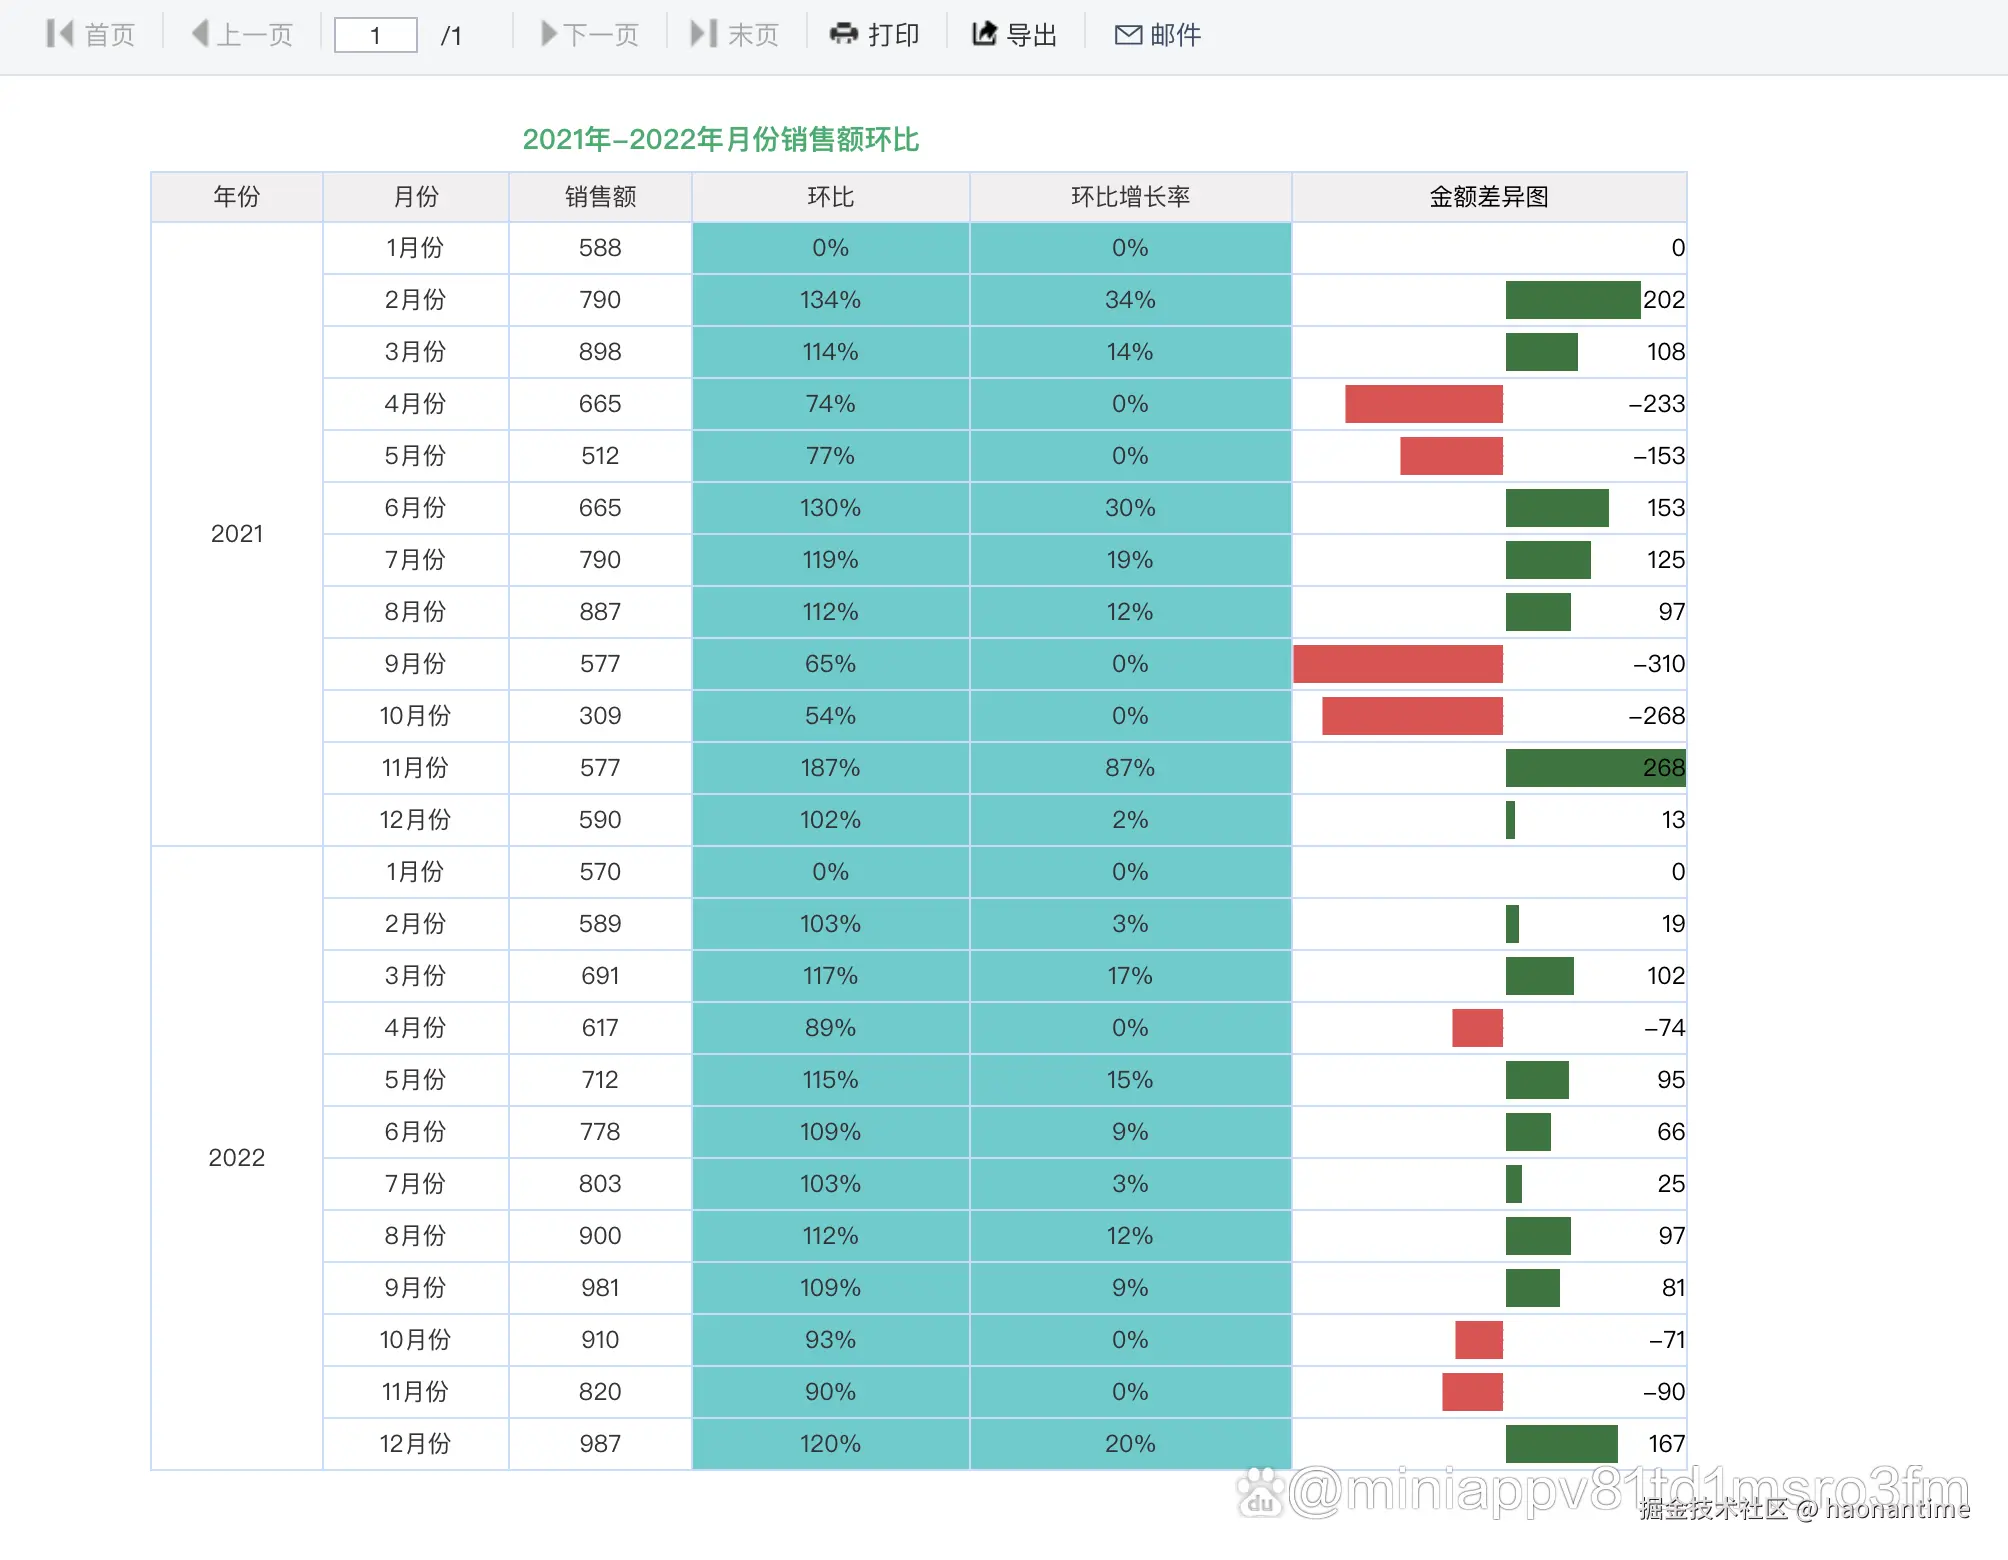Click into the page number input field
2008x1560 pixels.
(375, 36)
